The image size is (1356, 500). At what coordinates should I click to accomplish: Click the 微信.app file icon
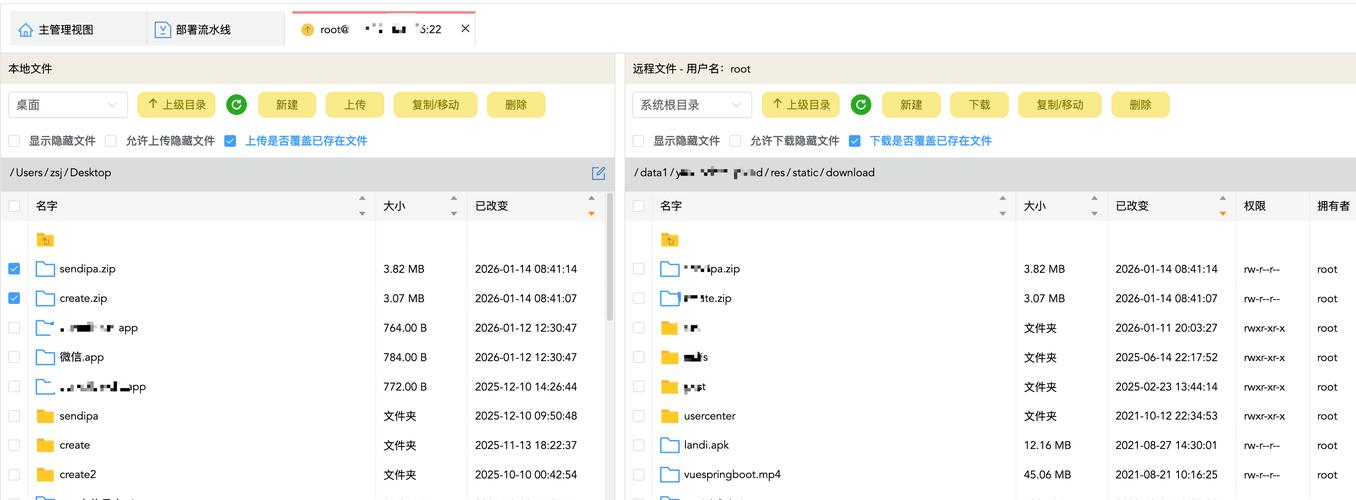45,357
